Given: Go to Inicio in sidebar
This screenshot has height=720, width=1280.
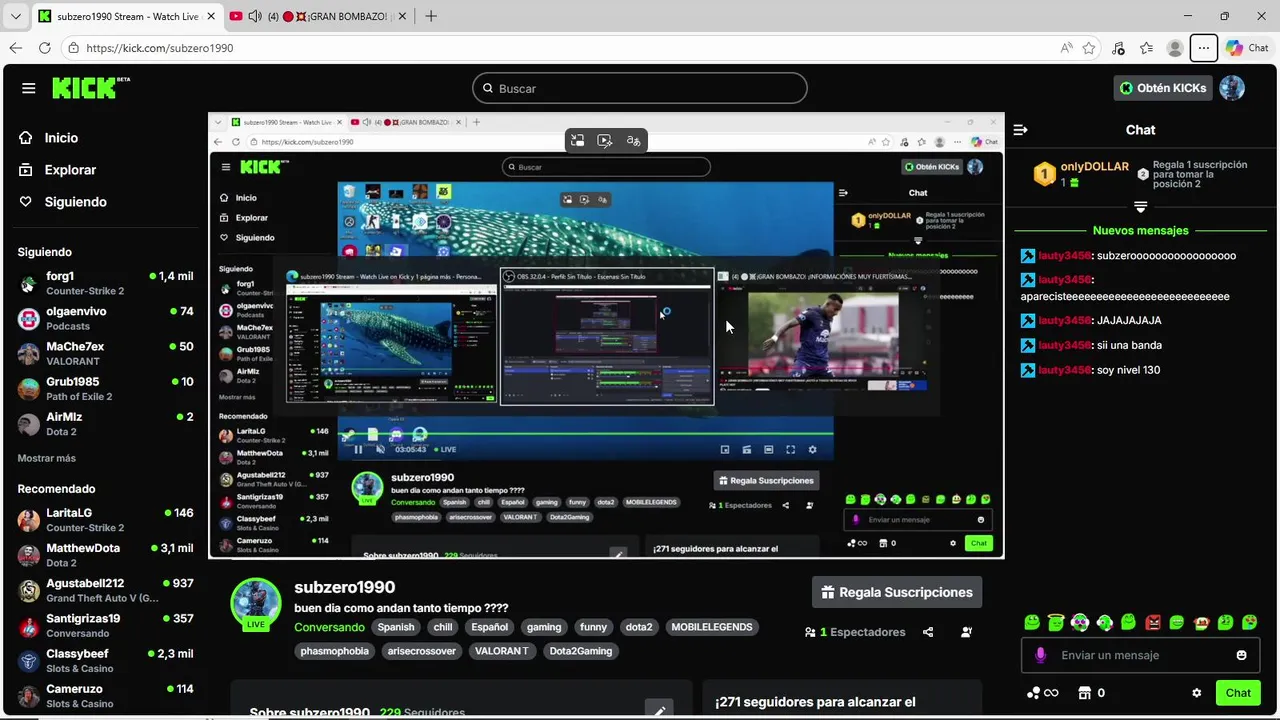Looking at the screenshot, I should point(61,138).
